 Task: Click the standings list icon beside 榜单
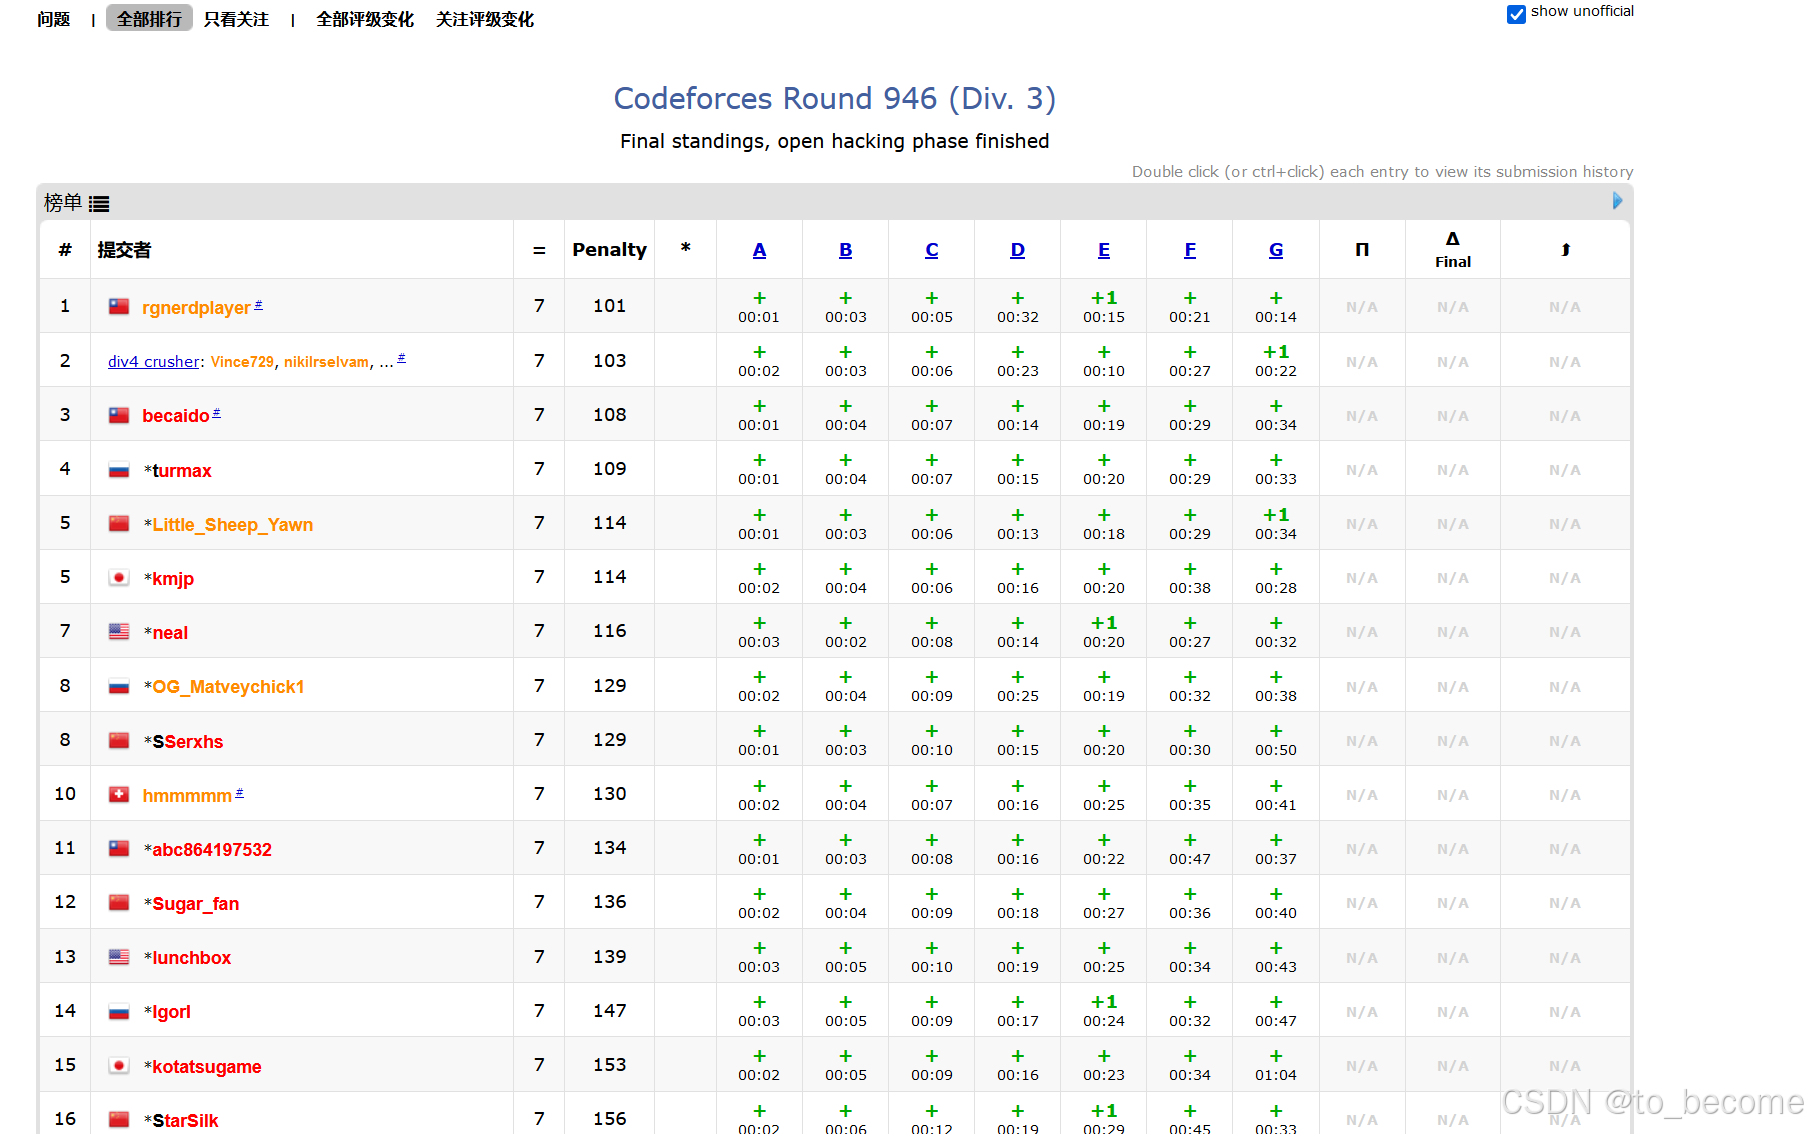point(99,204)
